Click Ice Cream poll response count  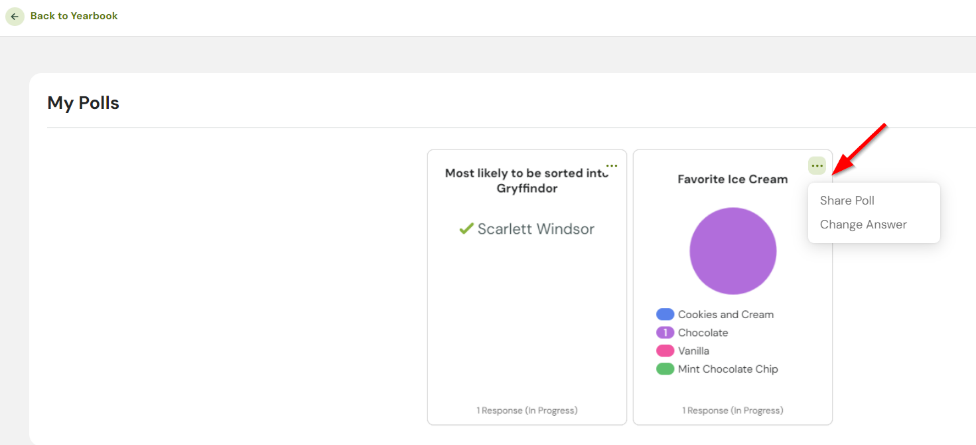point(733,410)
